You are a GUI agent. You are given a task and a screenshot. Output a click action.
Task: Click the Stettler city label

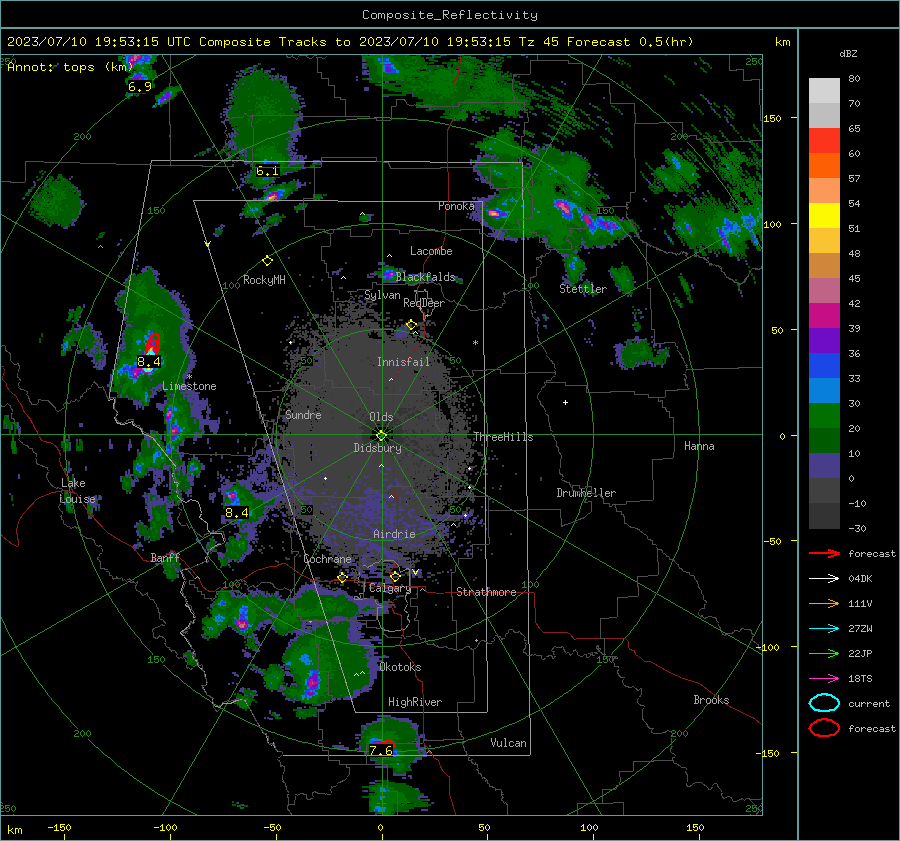583,289
